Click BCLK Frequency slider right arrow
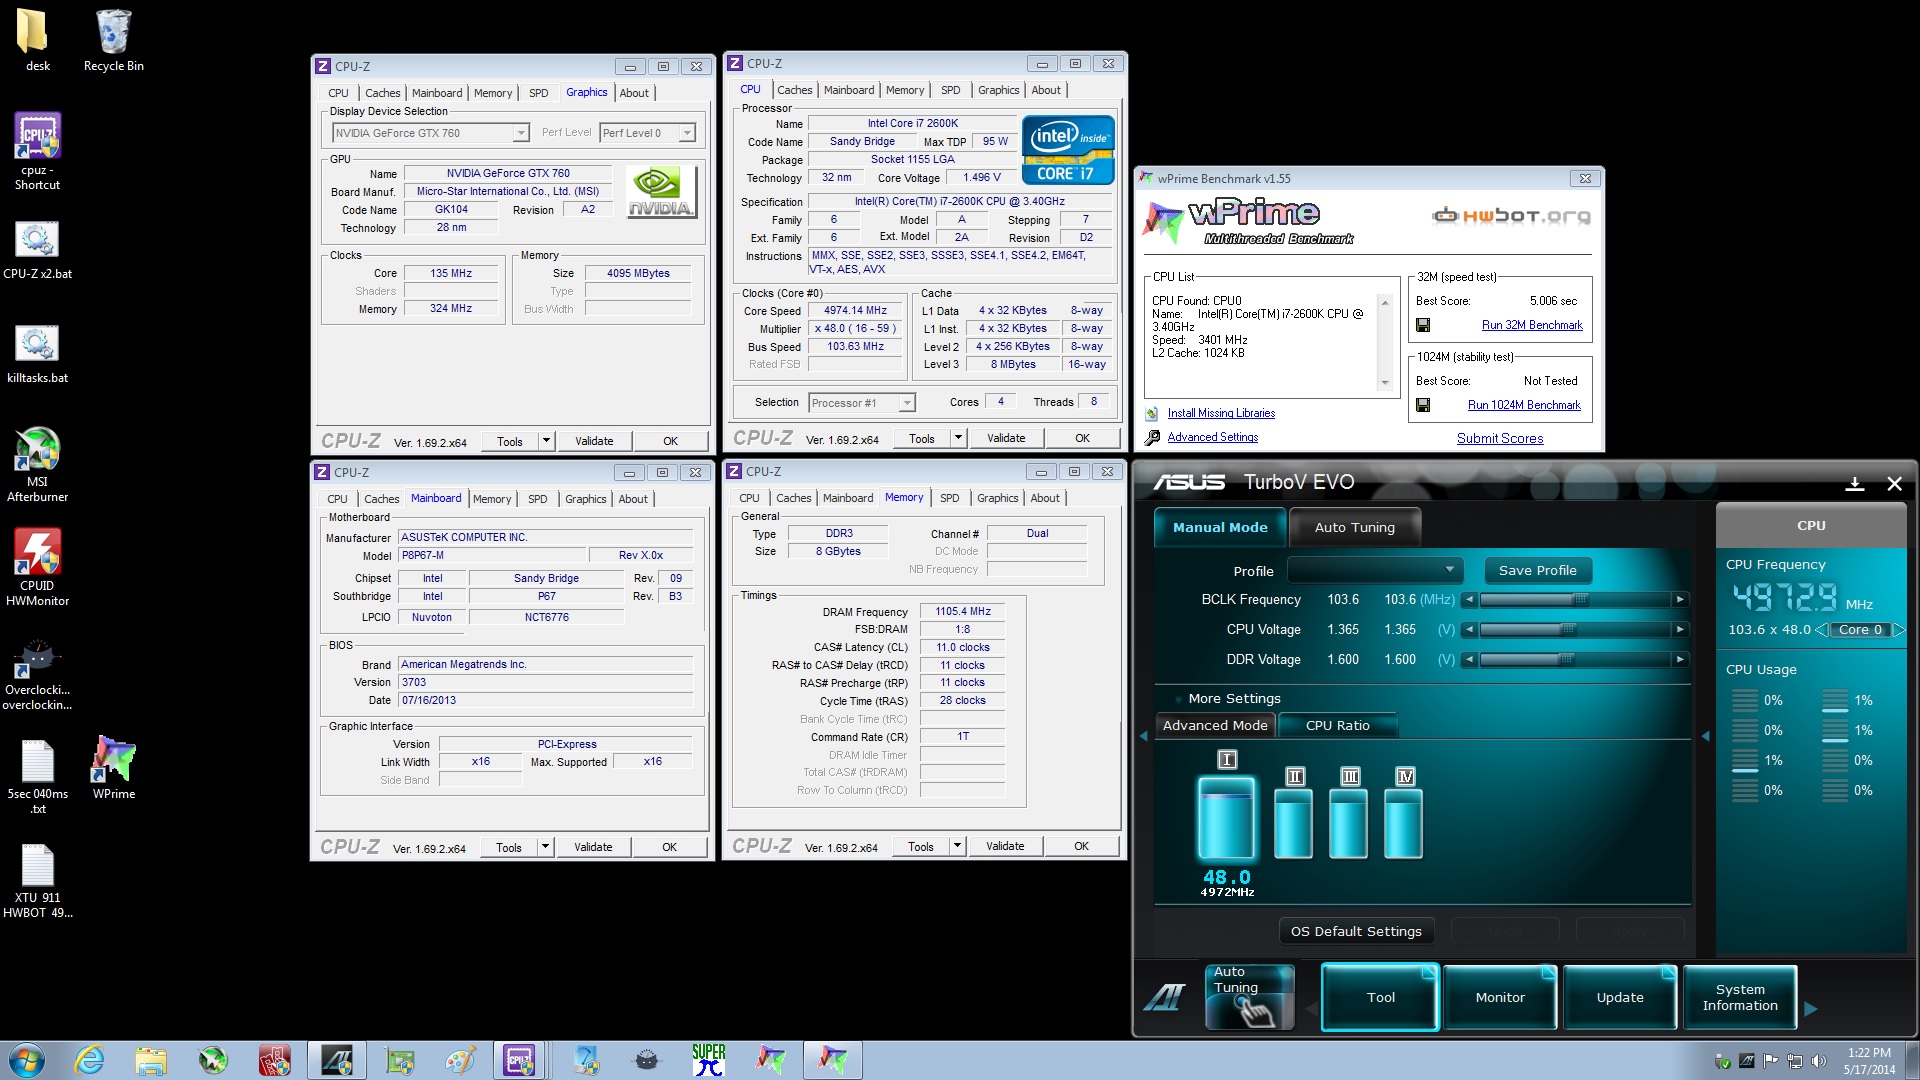Viewport: 1920px width, 1080px height. pos(1680,600)
